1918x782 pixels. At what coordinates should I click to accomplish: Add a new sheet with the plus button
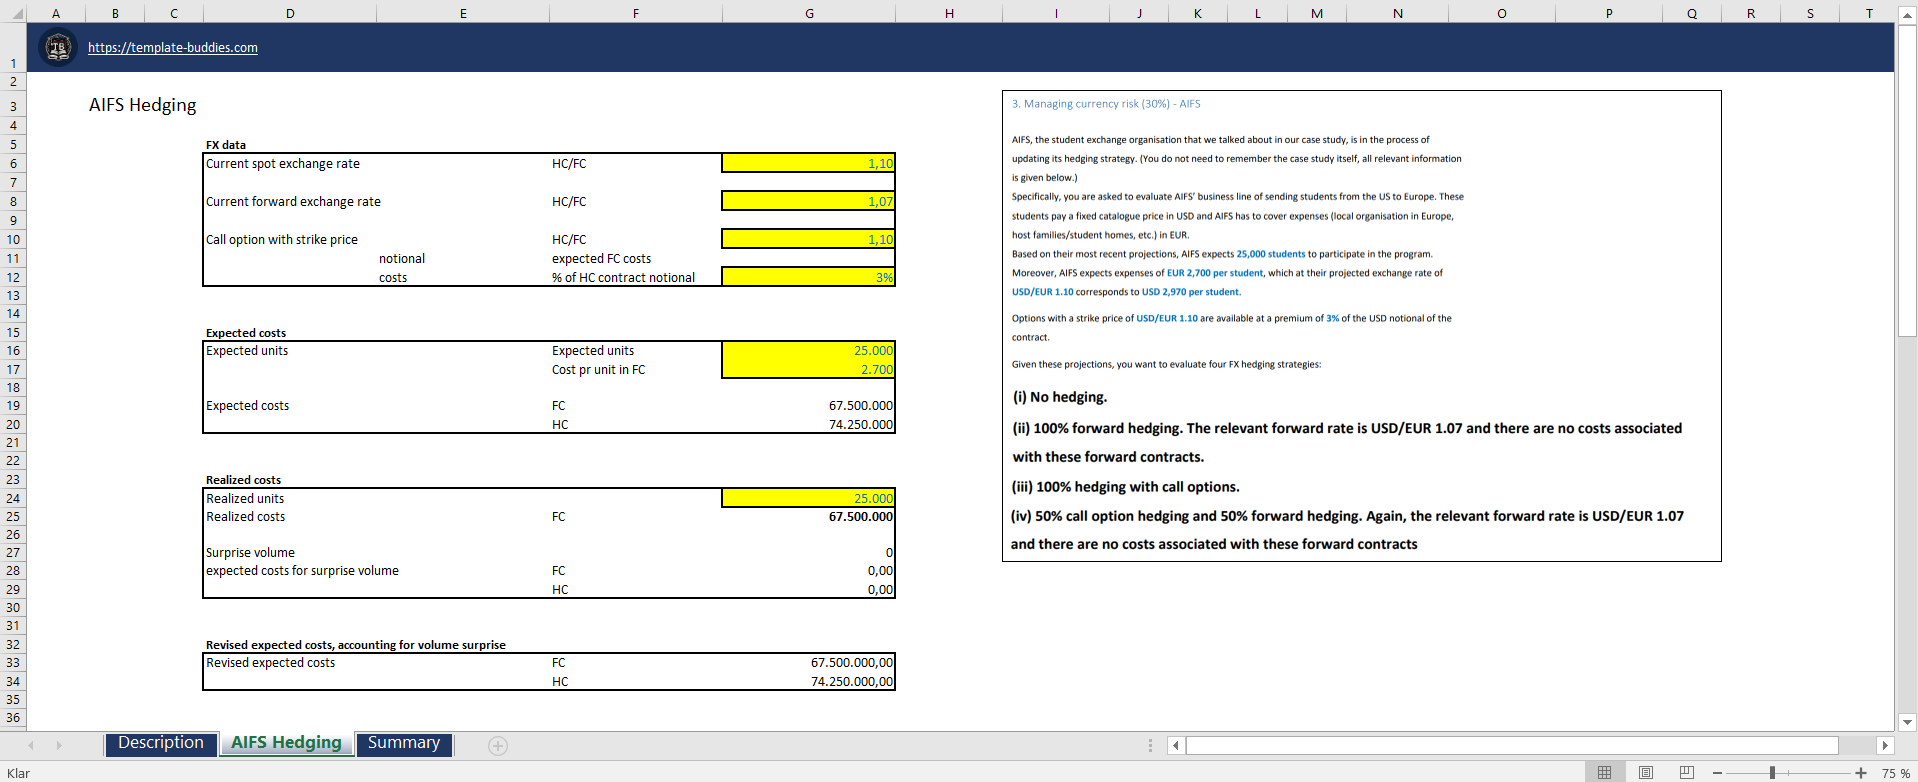tap(498, 745)
